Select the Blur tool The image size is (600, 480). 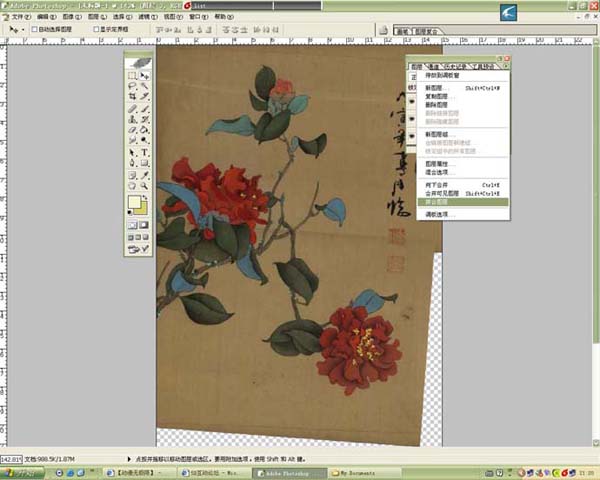pyautogui.click(x=133, y=140)
